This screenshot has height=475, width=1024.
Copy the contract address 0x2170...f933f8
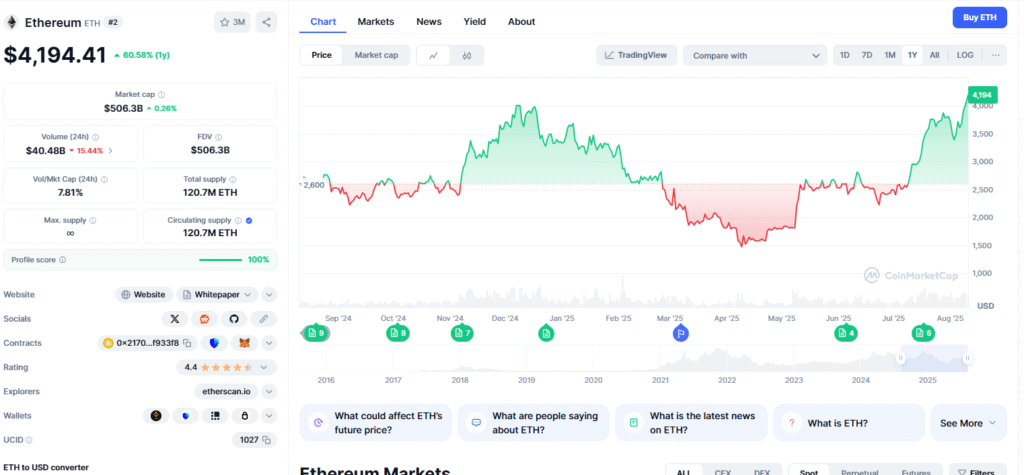point(187,343)
